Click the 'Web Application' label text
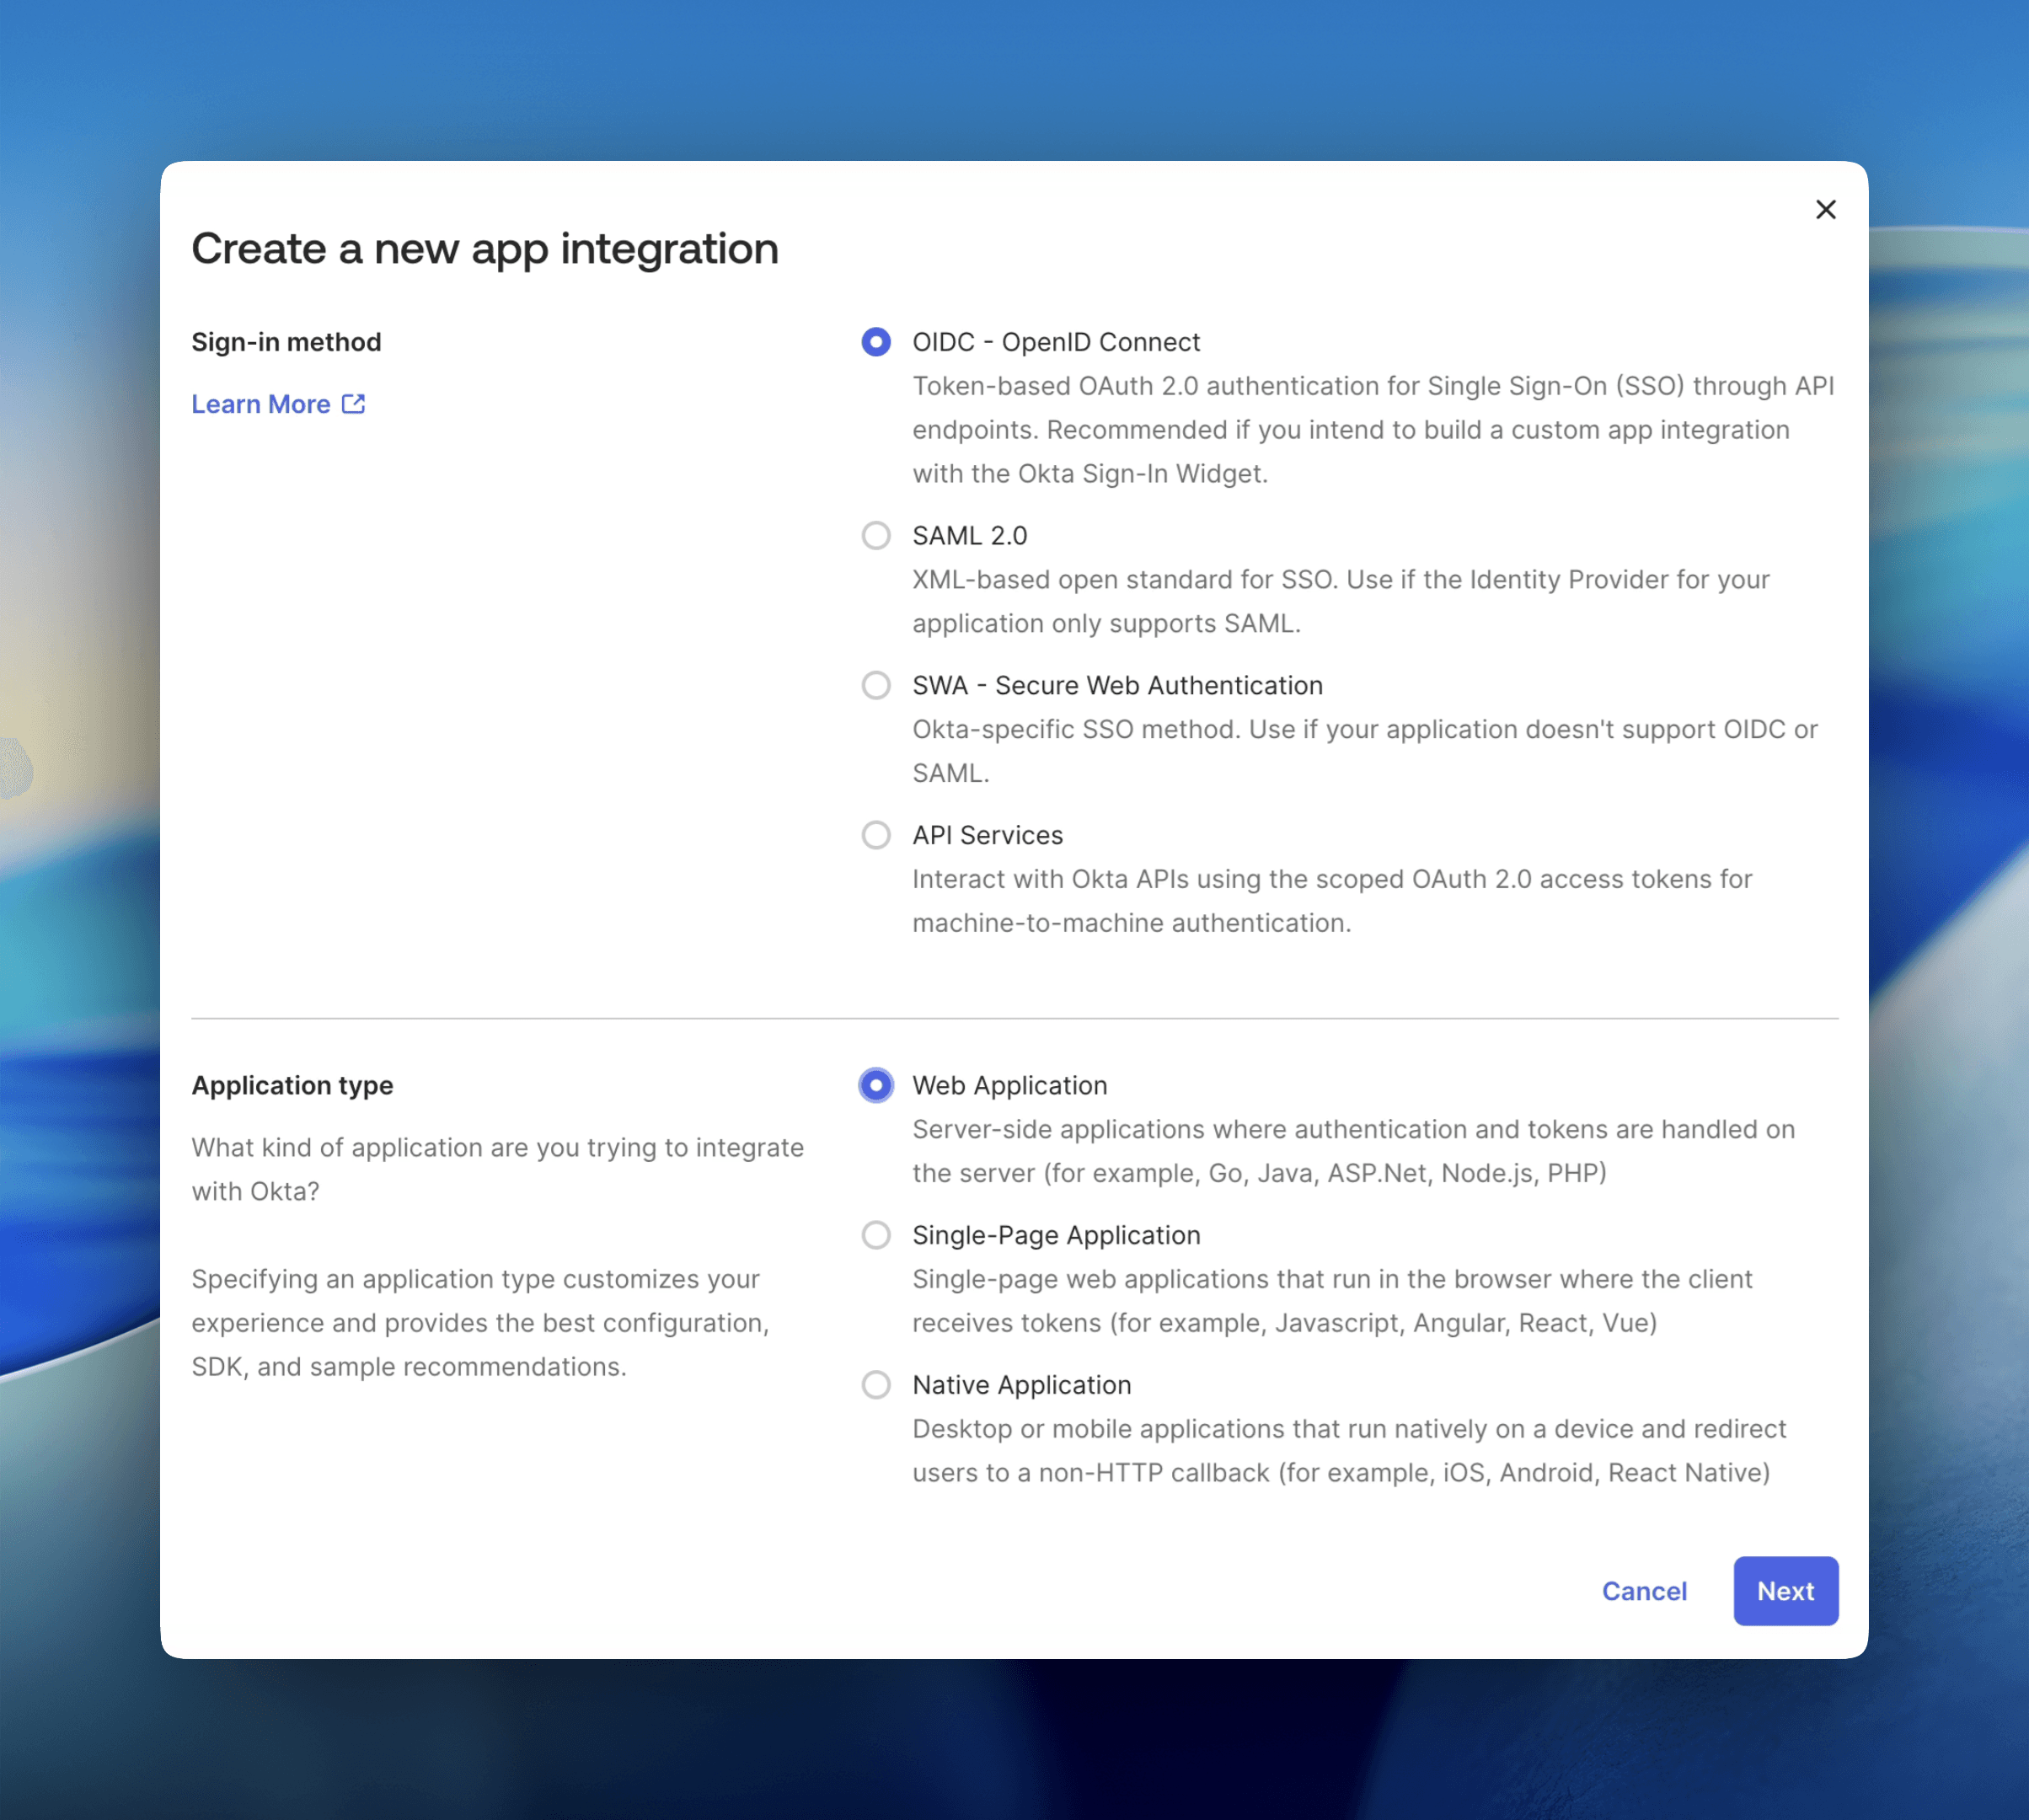The image size is (2029, 1820). tap(1009, 1086)
